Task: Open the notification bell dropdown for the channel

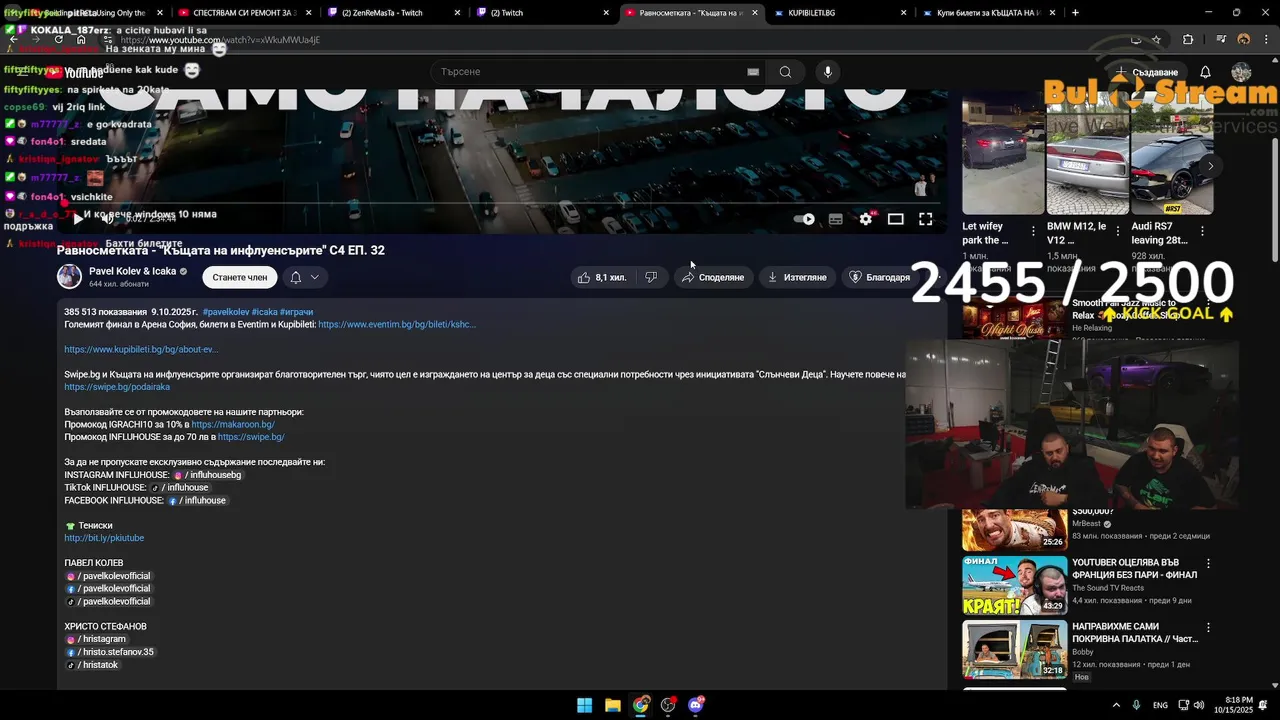Action: click(305, 277)
